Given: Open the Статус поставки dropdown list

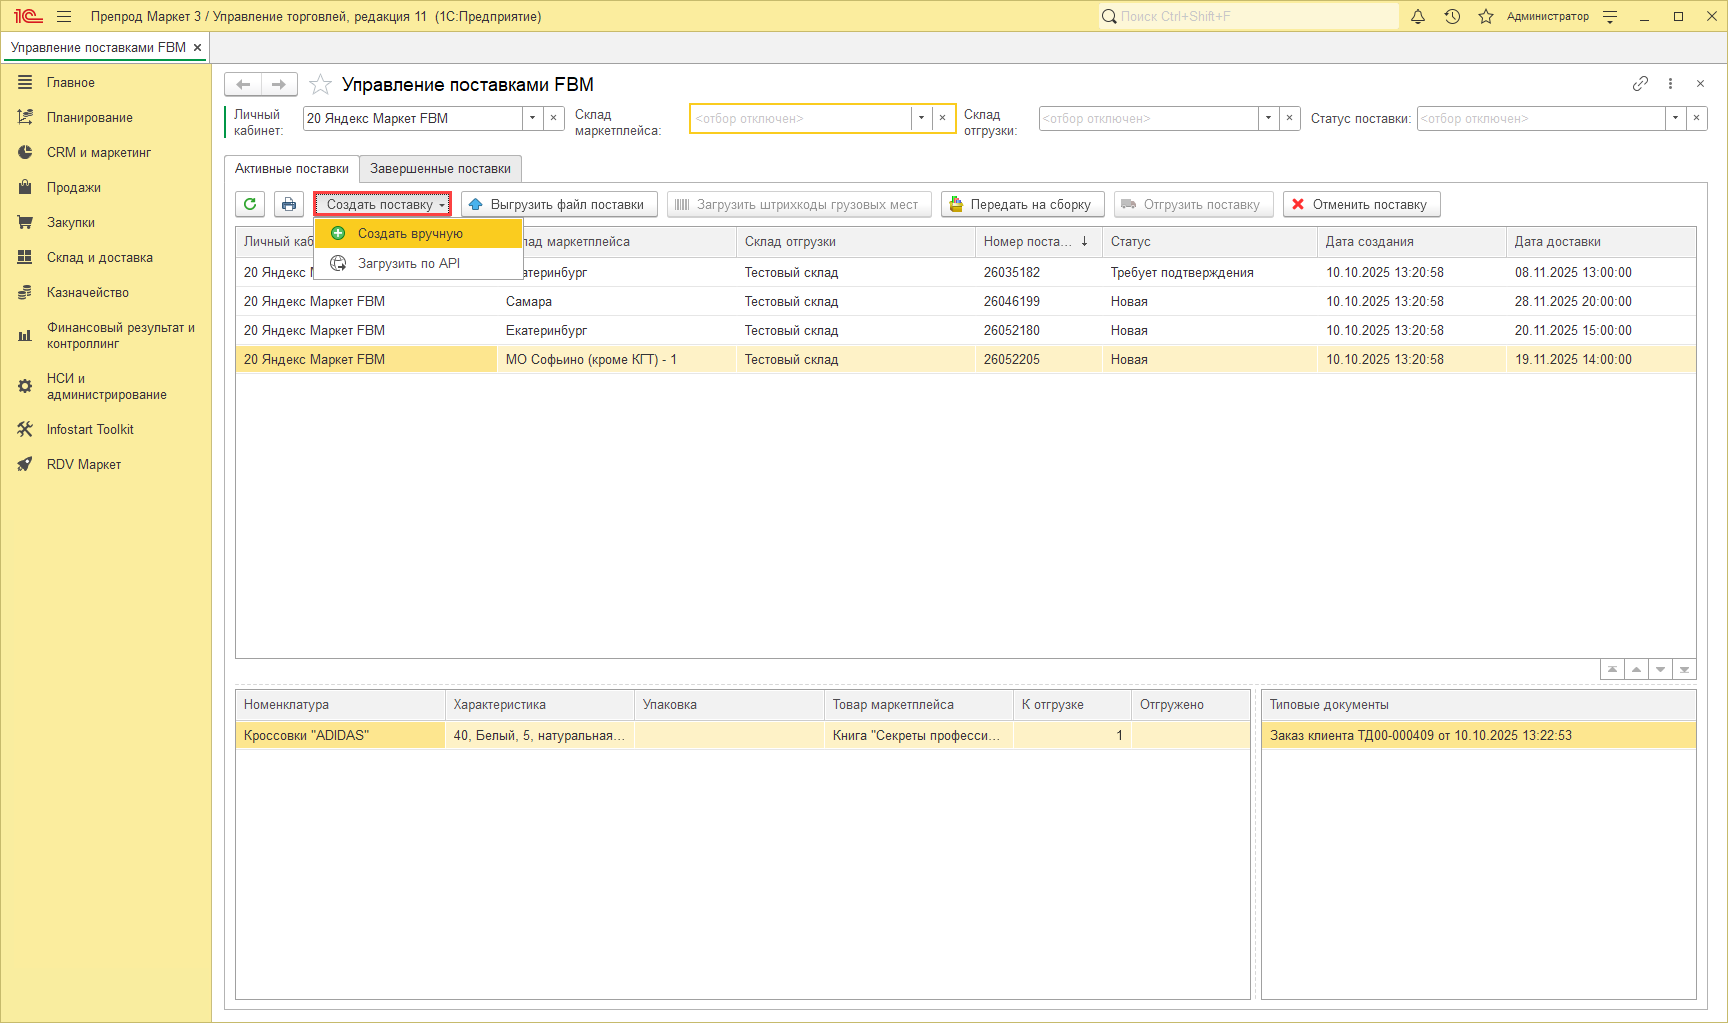Looking at the screenshot, I should [x=1675, y=118].
